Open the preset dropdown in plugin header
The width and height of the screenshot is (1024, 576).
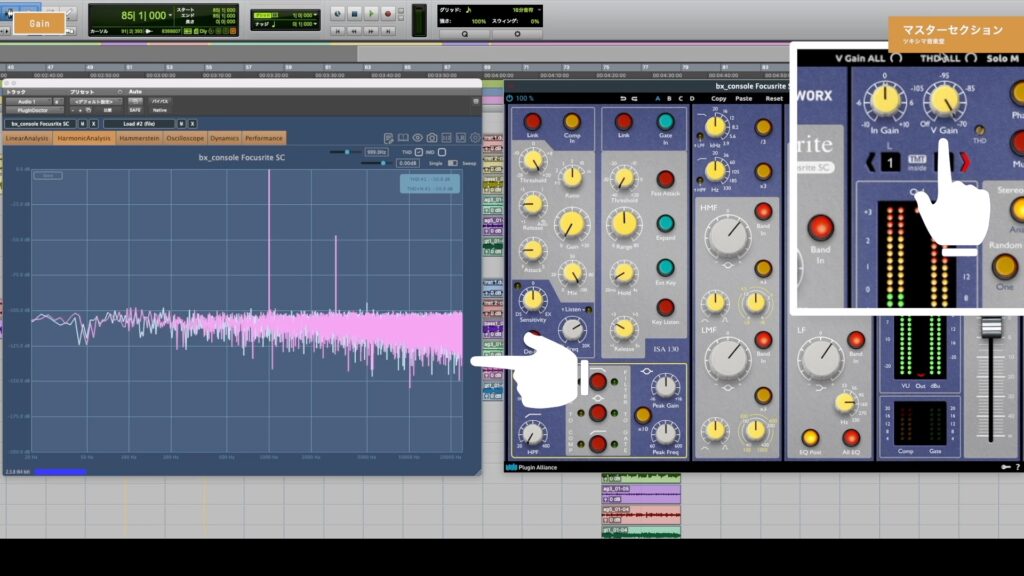(x=95, y=102)
